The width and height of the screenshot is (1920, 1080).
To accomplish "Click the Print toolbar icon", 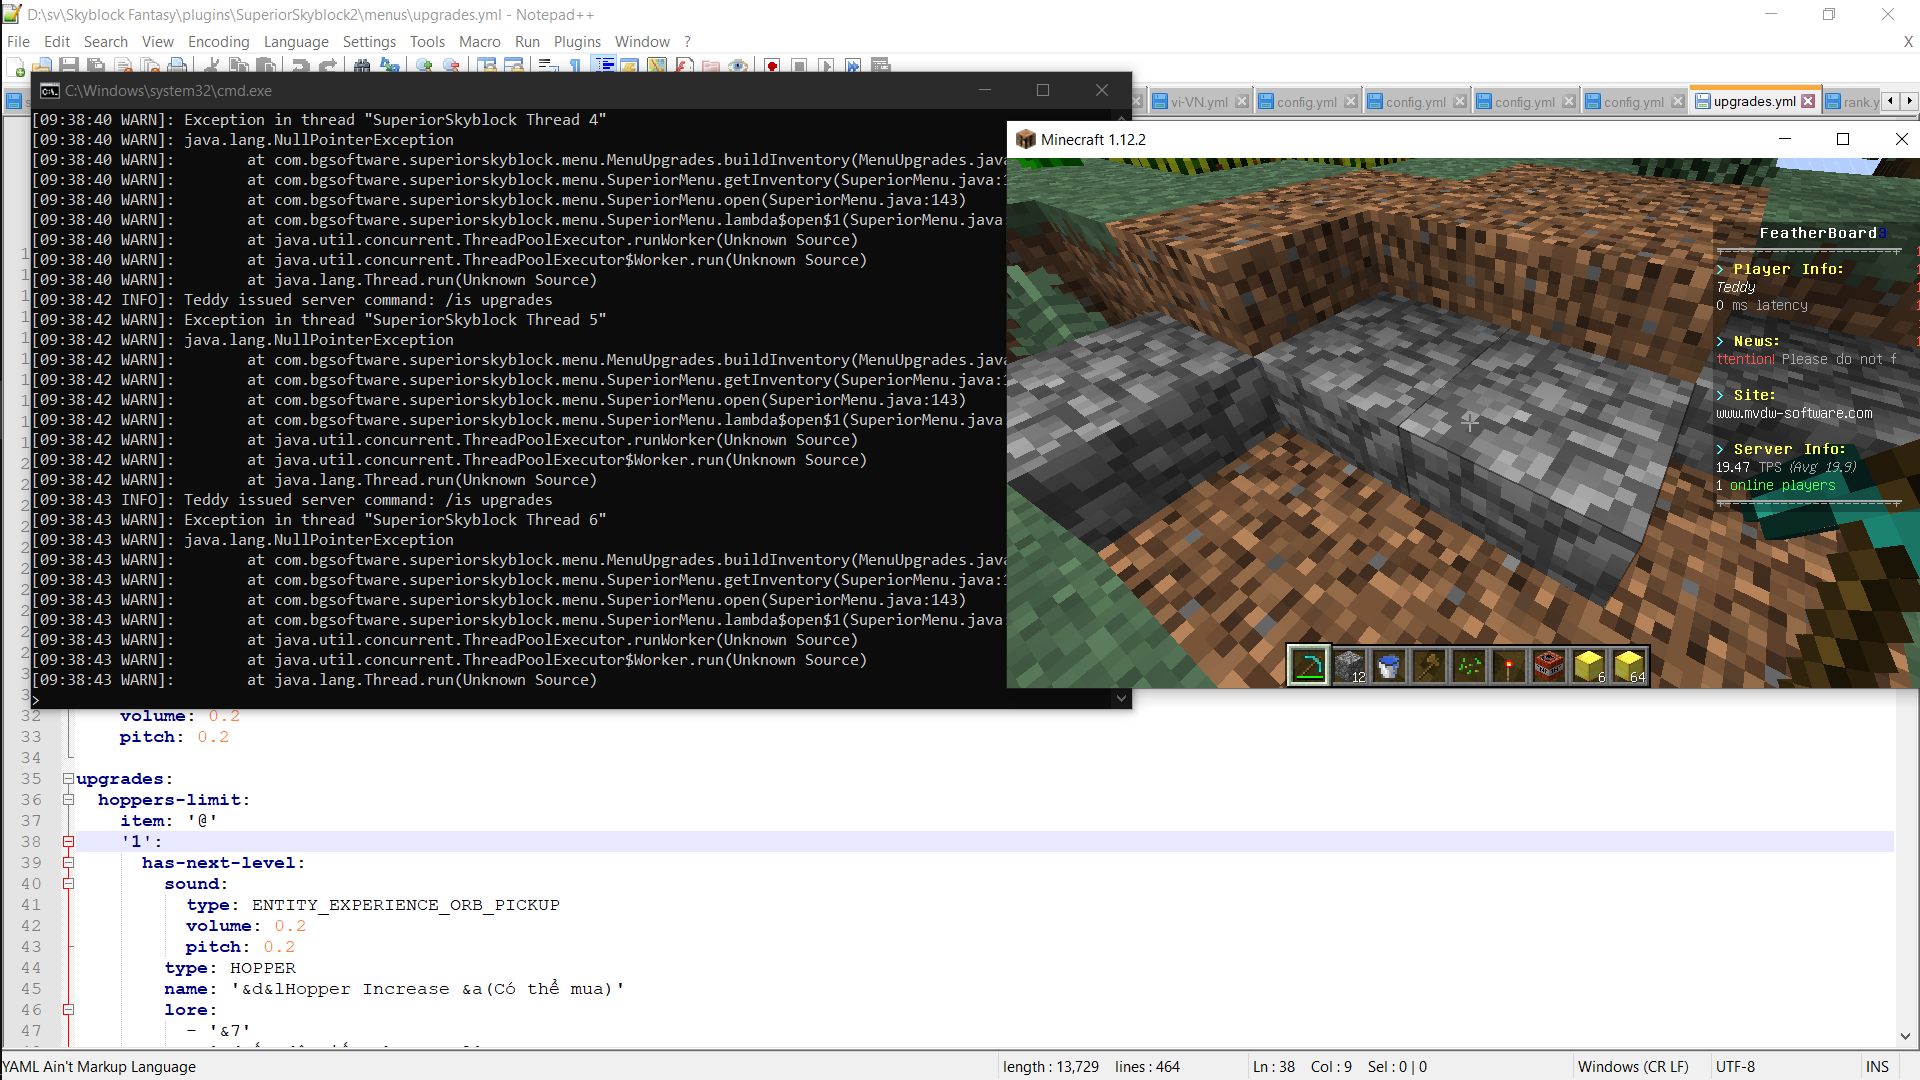I will [177, 66].
